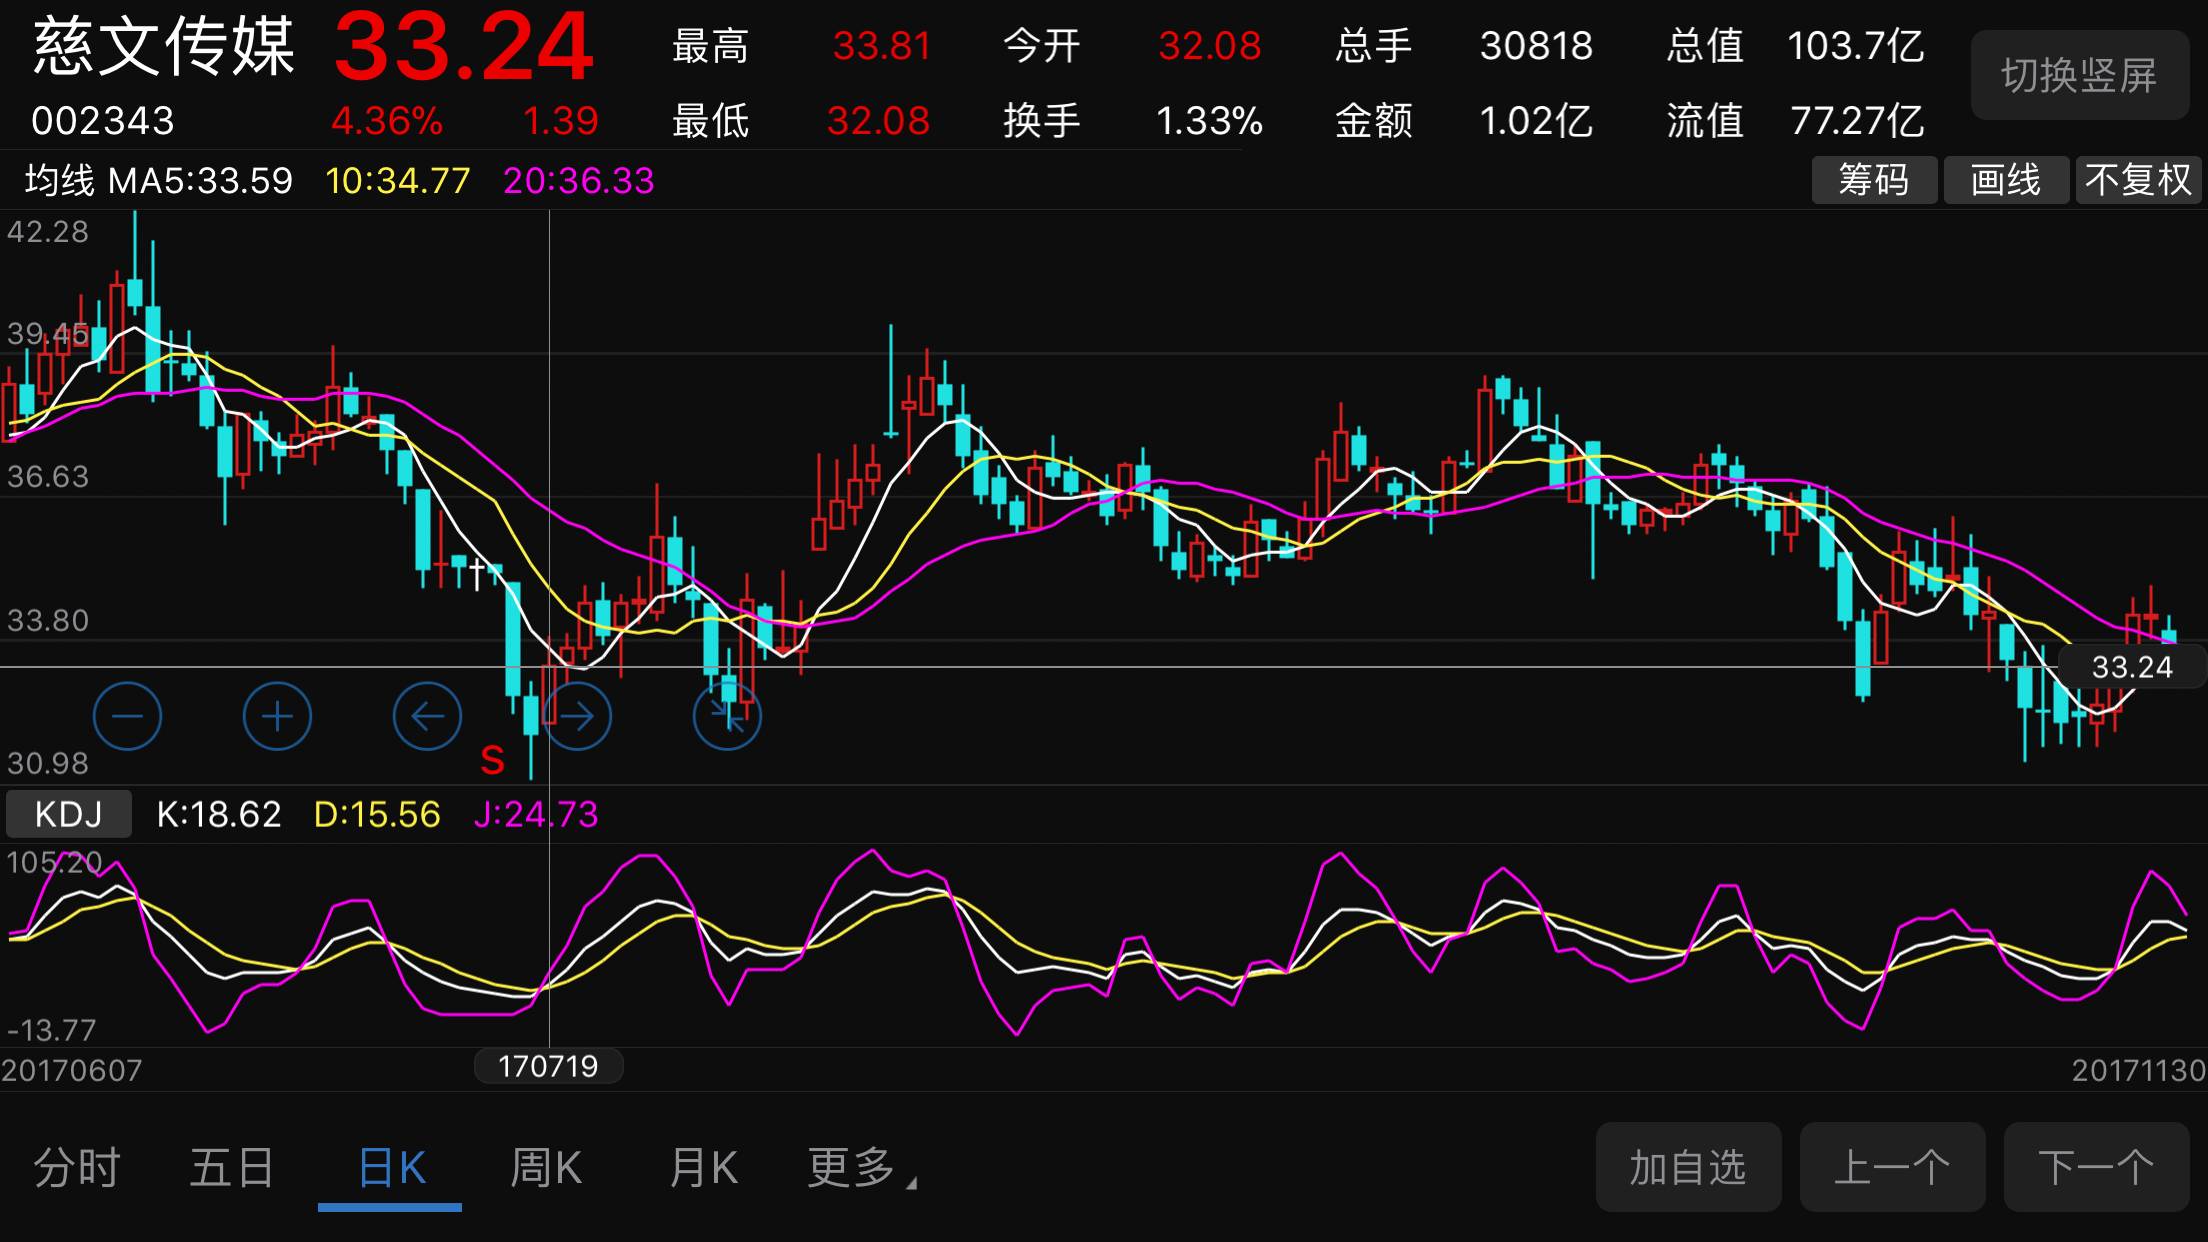The height and width of the screenshot is (1242, 2208).
Task: Click the zoom in plus icon on chart
Action: pyautogui.click(x=277, y=716)
